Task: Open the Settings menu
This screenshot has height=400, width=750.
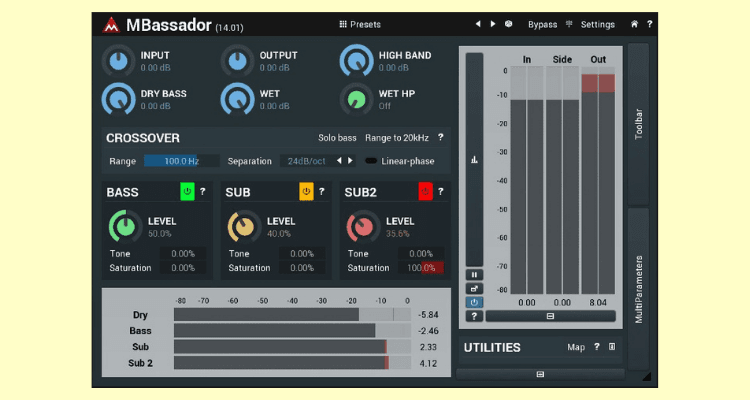Action: [597, 24]
